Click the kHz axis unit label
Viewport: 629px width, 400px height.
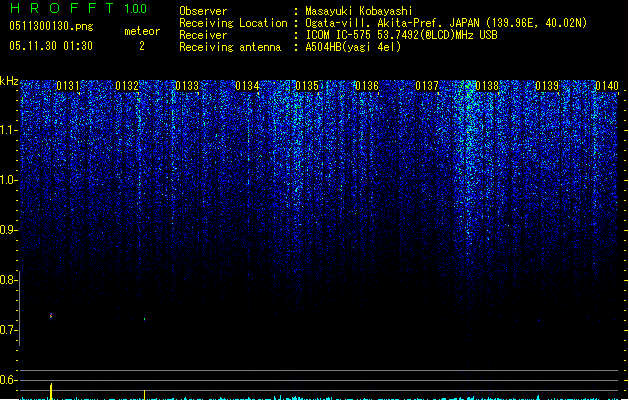(x=9, y=81)
